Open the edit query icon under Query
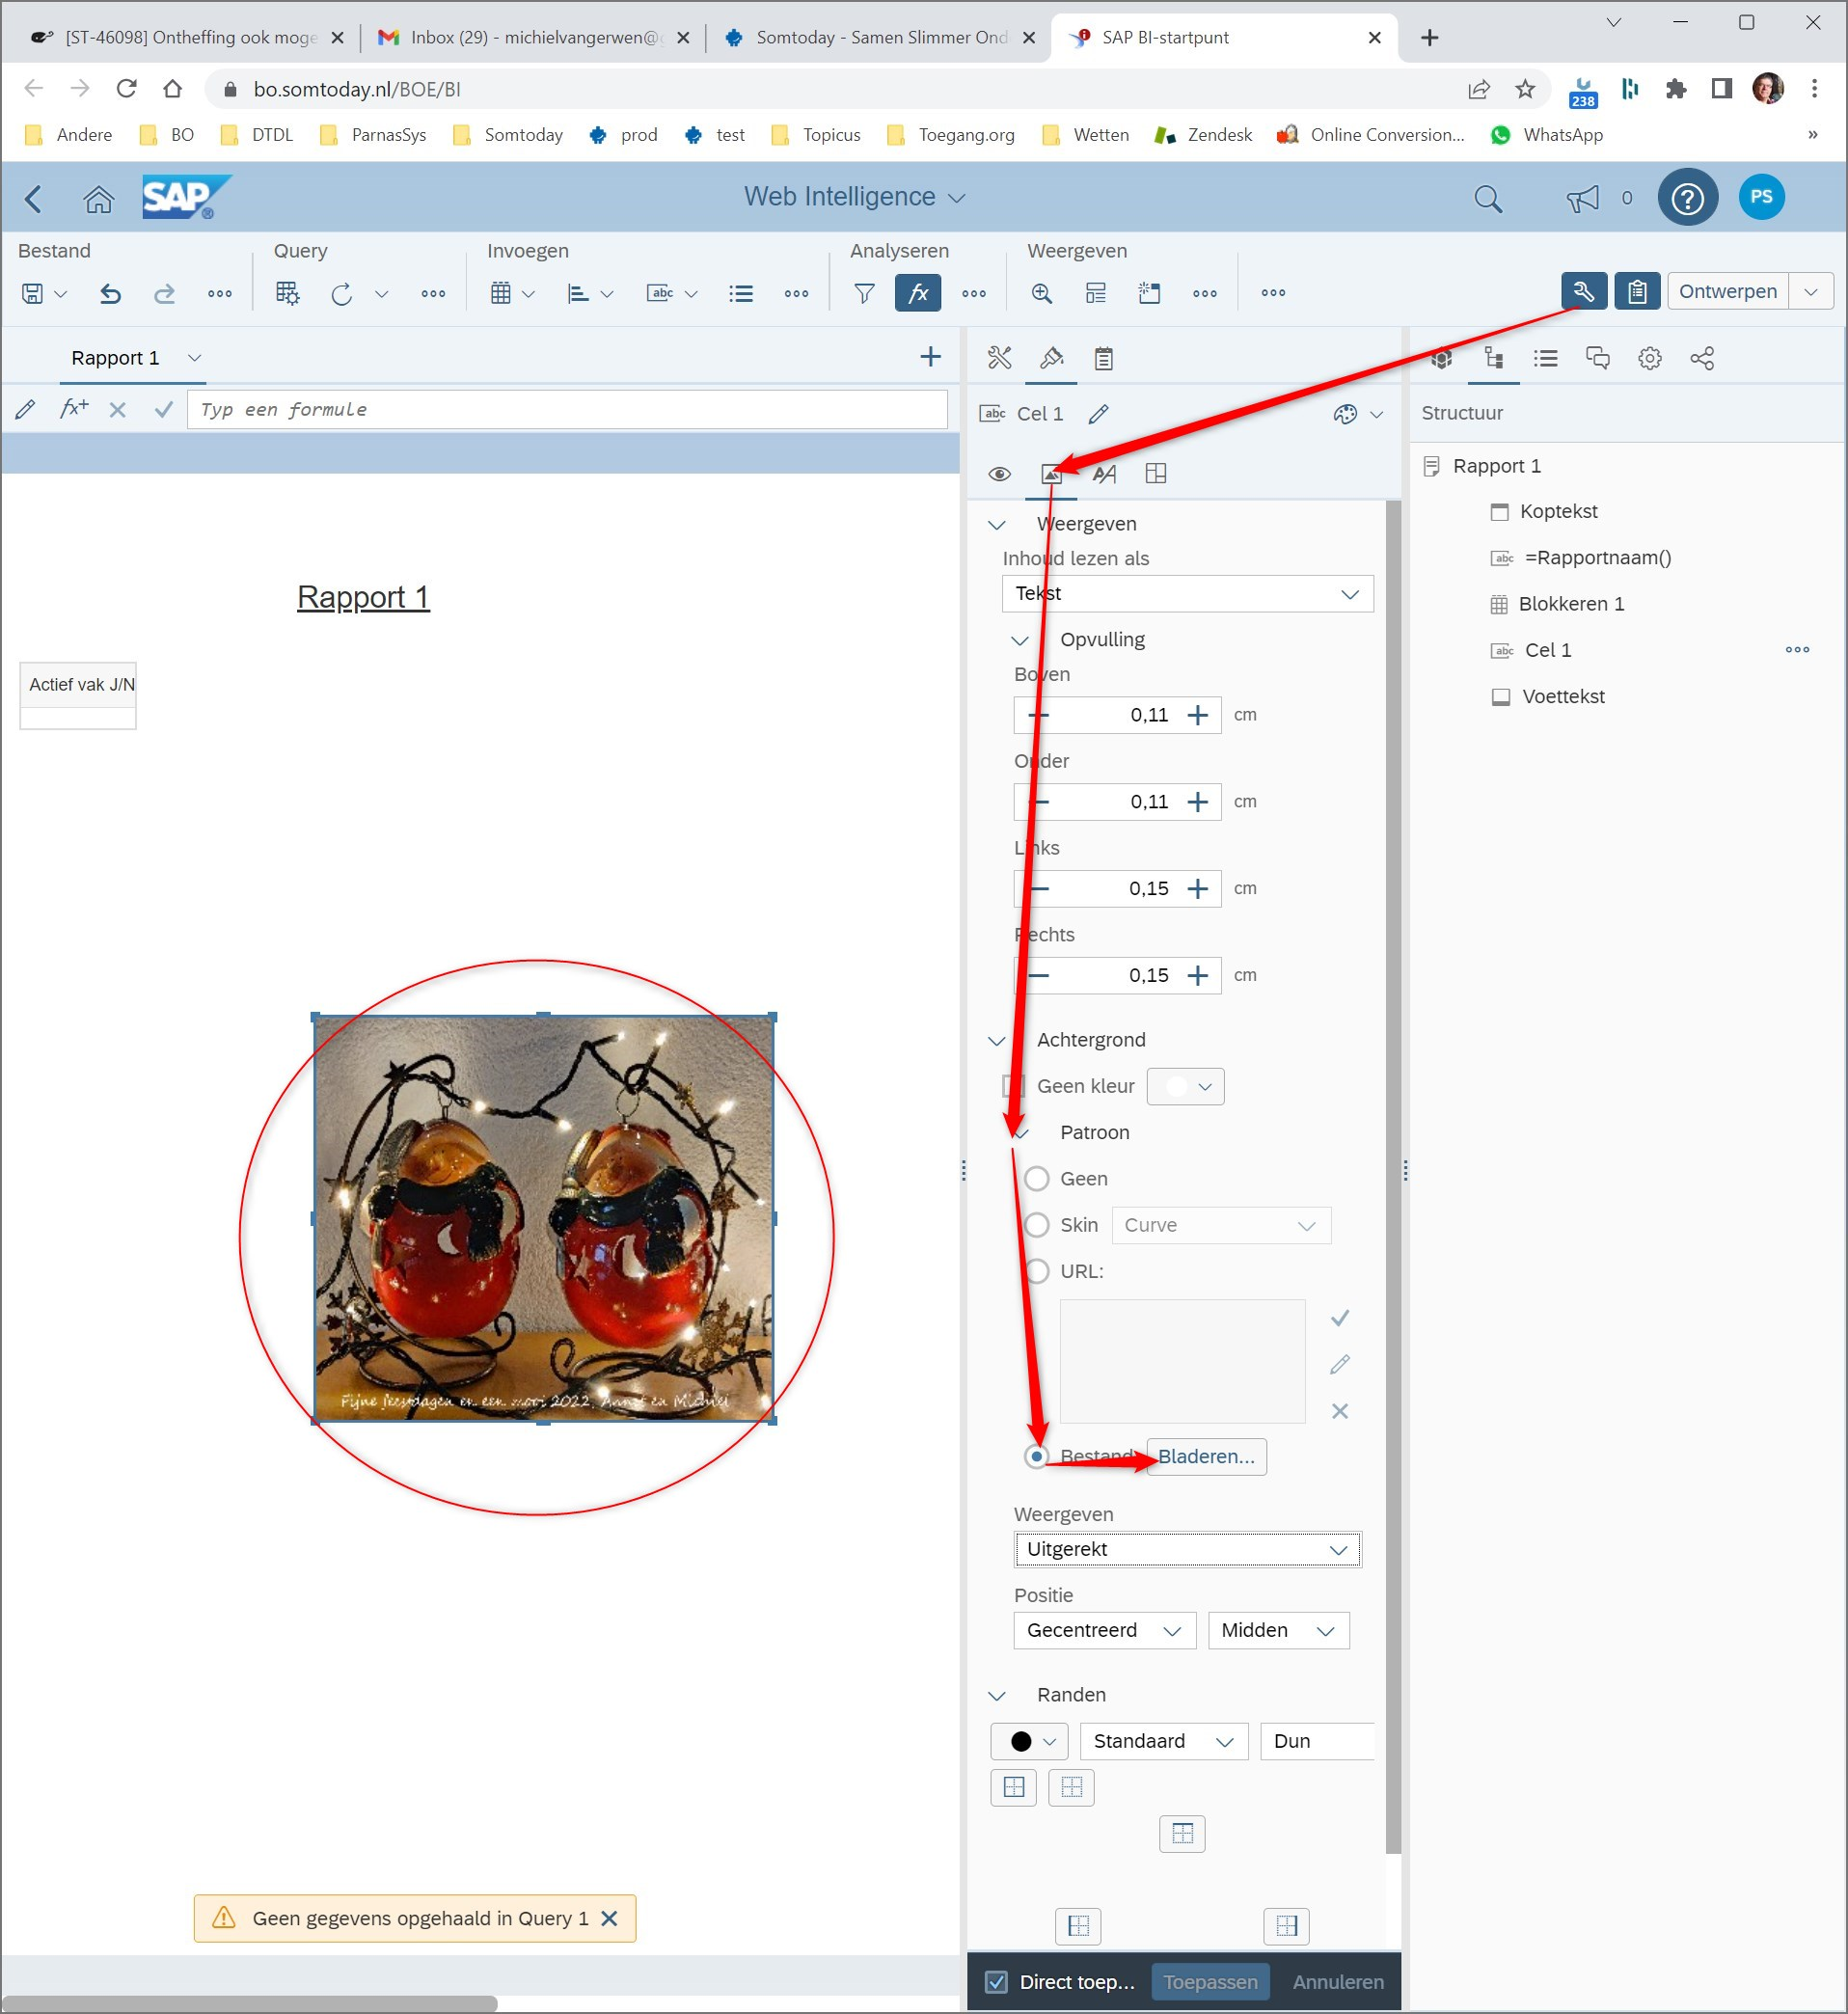Screen dimensions: 1848x2014 (288, 293)
